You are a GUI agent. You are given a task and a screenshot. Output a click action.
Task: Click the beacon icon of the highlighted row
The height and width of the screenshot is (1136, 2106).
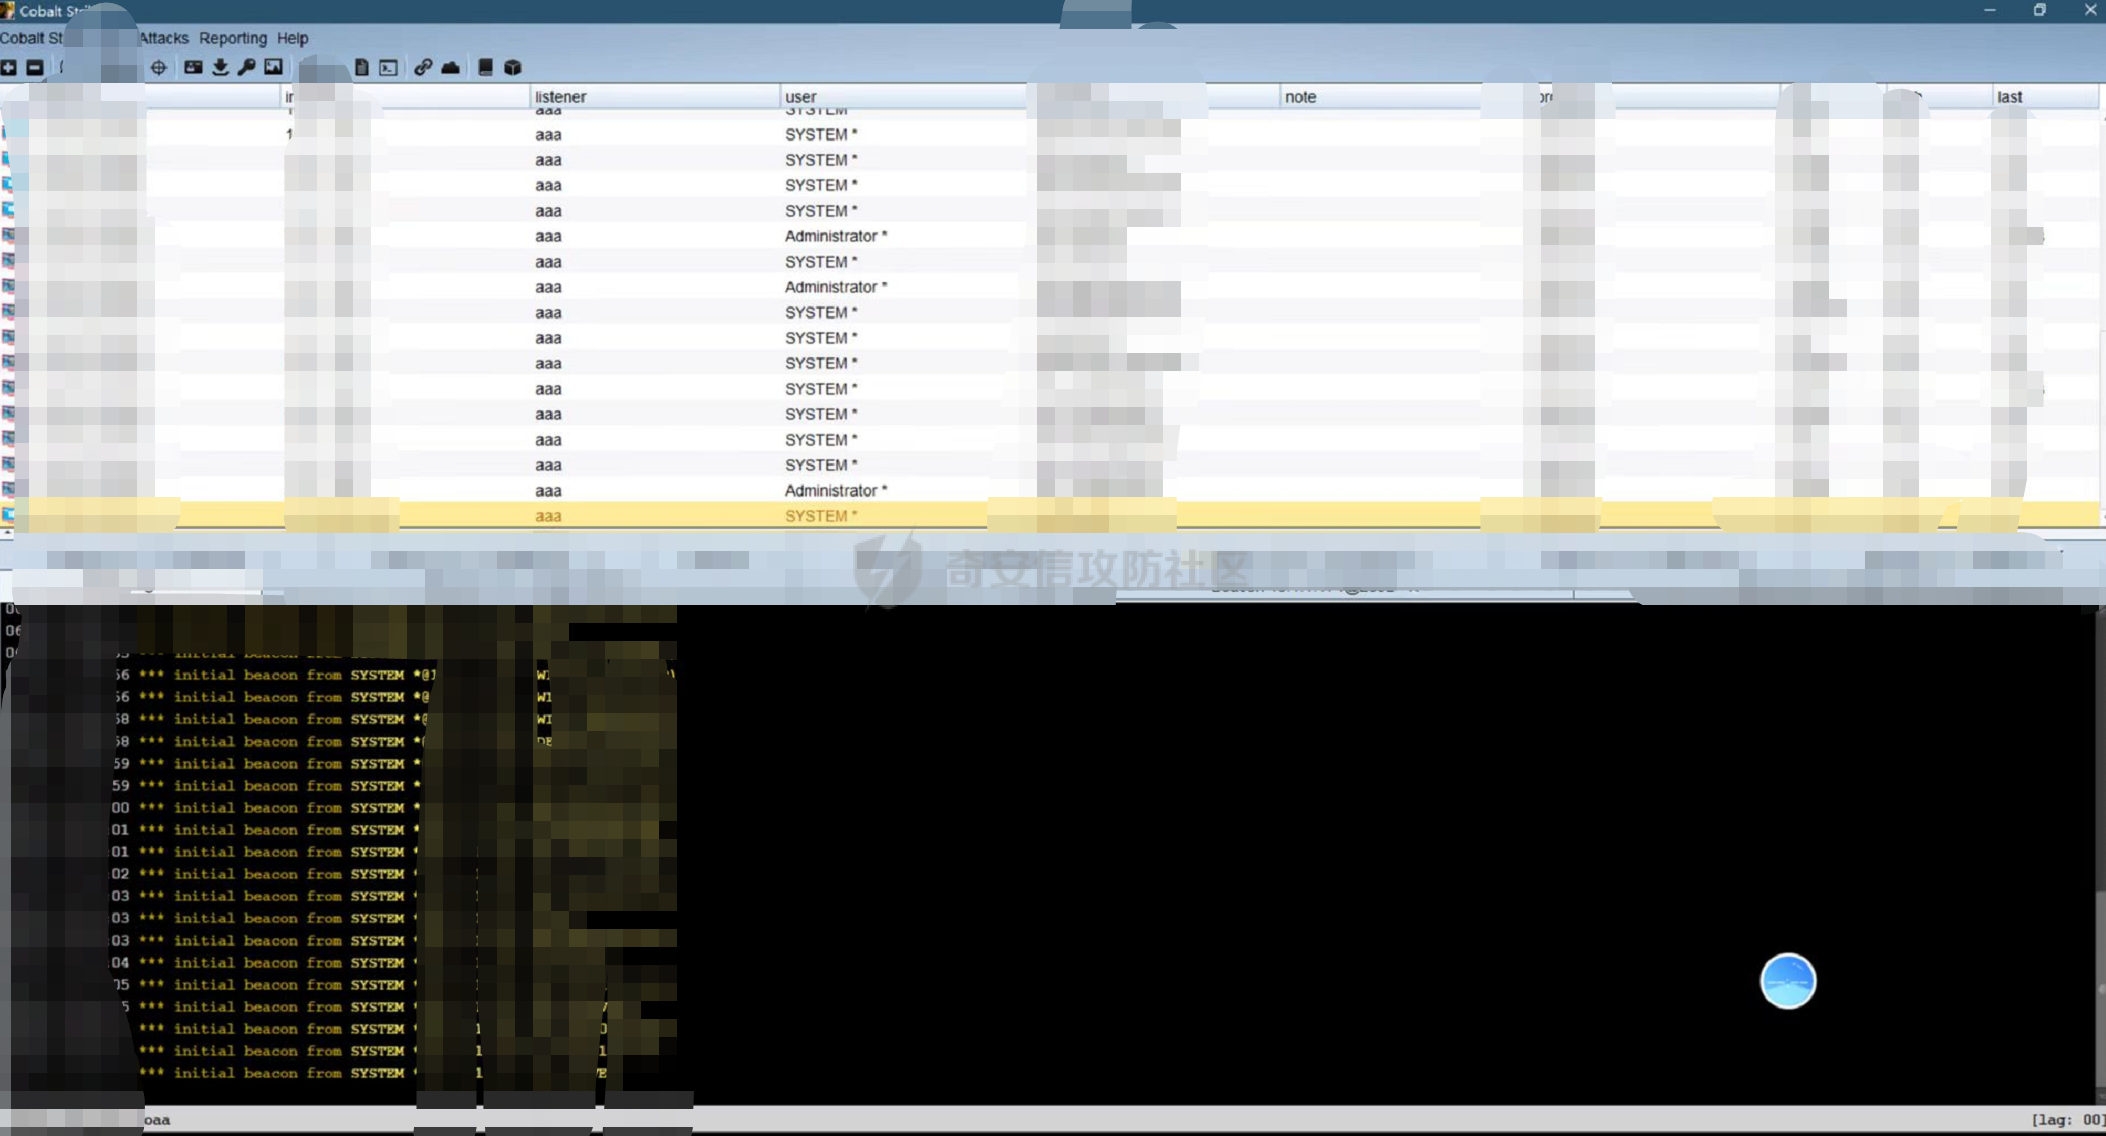coord(8,515)
